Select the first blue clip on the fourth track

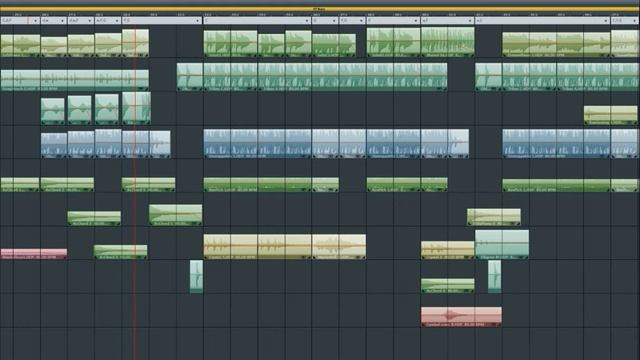click(54, 145)
